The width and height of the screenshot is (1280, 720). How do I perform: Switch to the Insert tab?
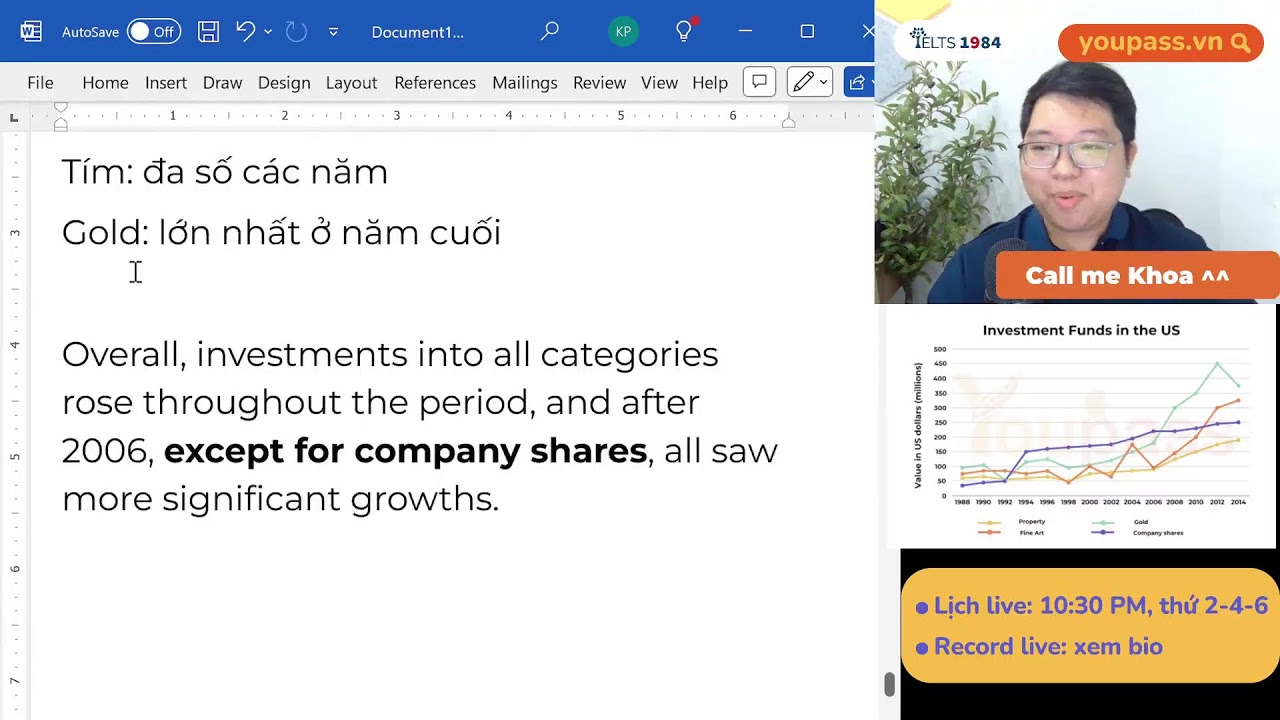[x=166, y=83]
